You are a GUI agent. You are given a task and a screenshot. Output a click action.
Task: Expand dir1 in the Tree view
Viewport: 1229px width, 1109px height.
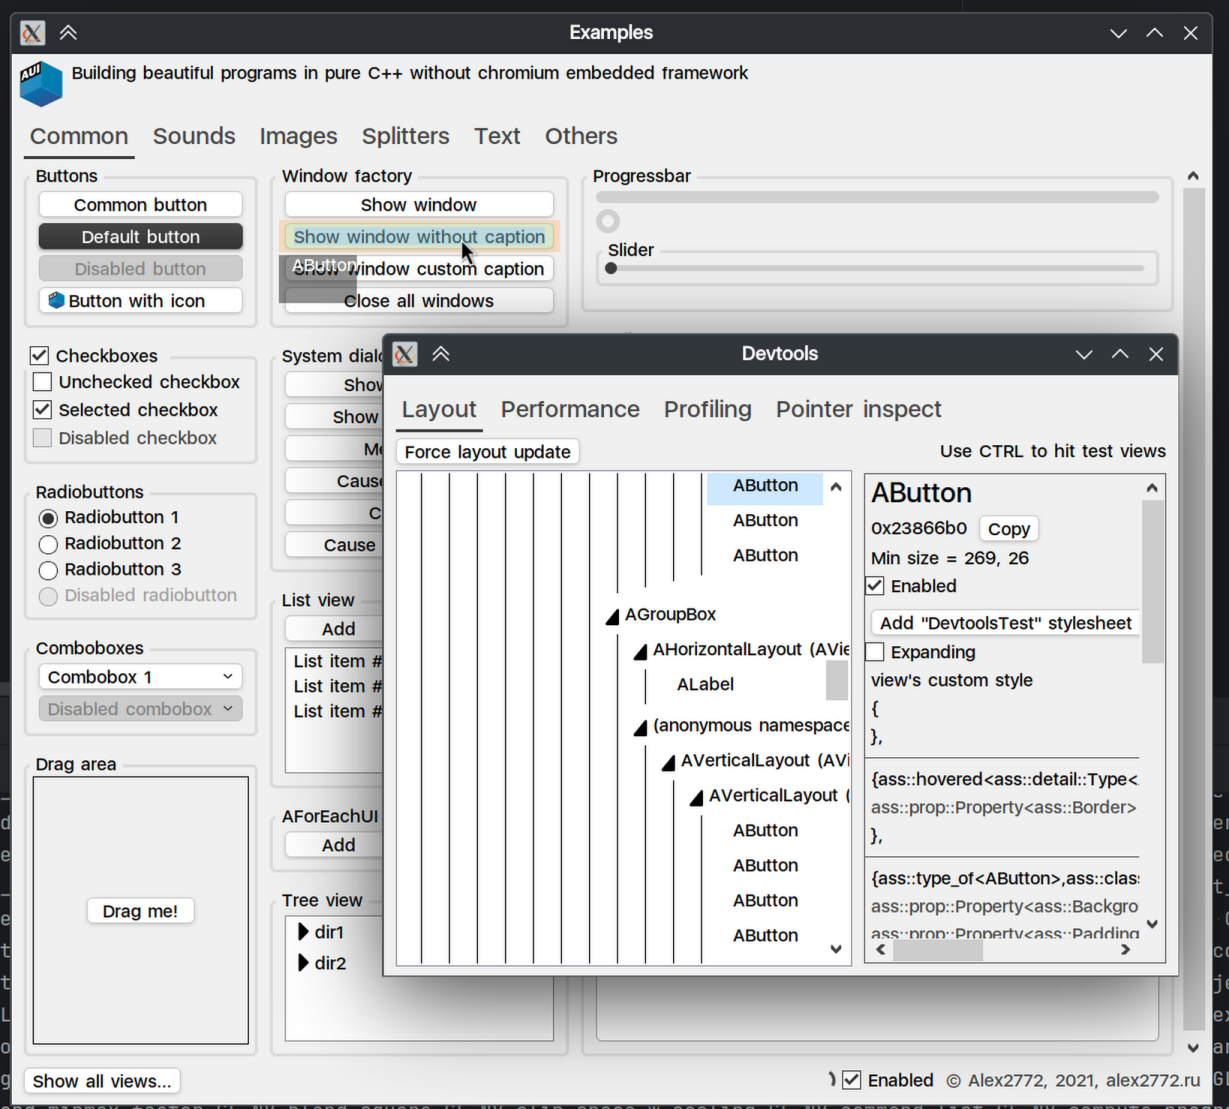pos(304,932)
